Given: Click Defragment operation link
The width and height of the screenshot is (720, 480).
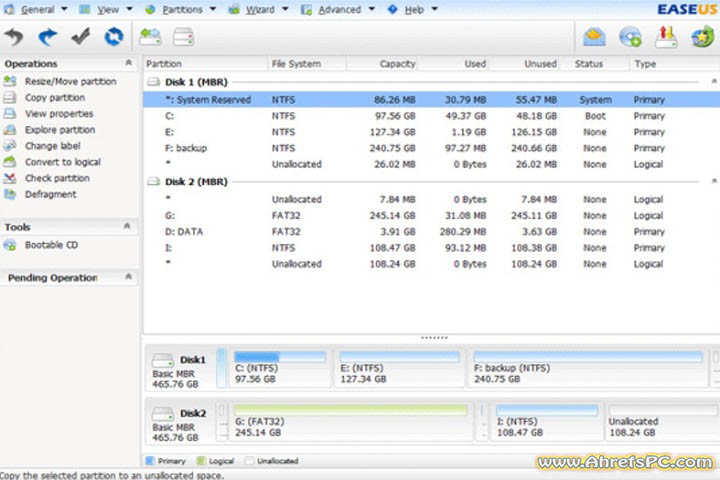Looking at the screenshot, I should click(x=51, y=194).
